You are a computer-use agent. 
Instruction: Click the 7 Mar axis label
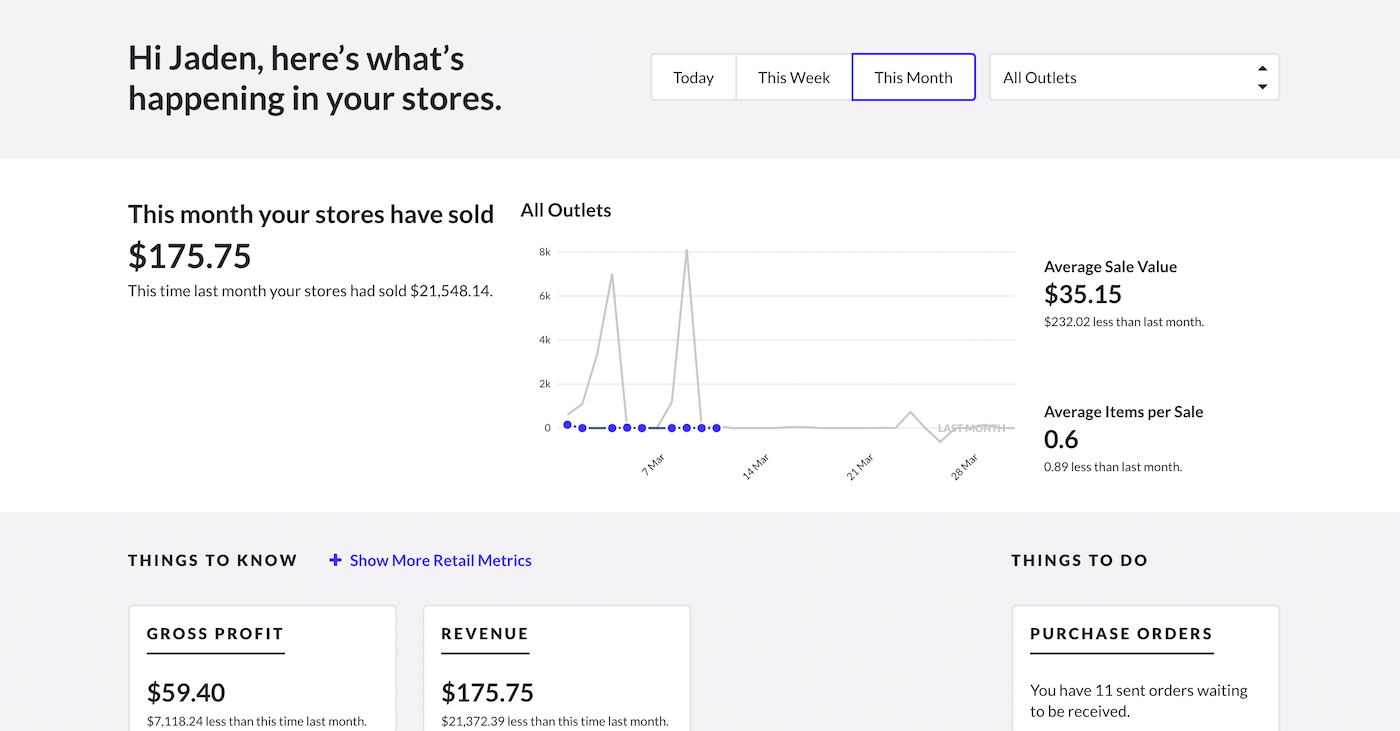(654, 464)
